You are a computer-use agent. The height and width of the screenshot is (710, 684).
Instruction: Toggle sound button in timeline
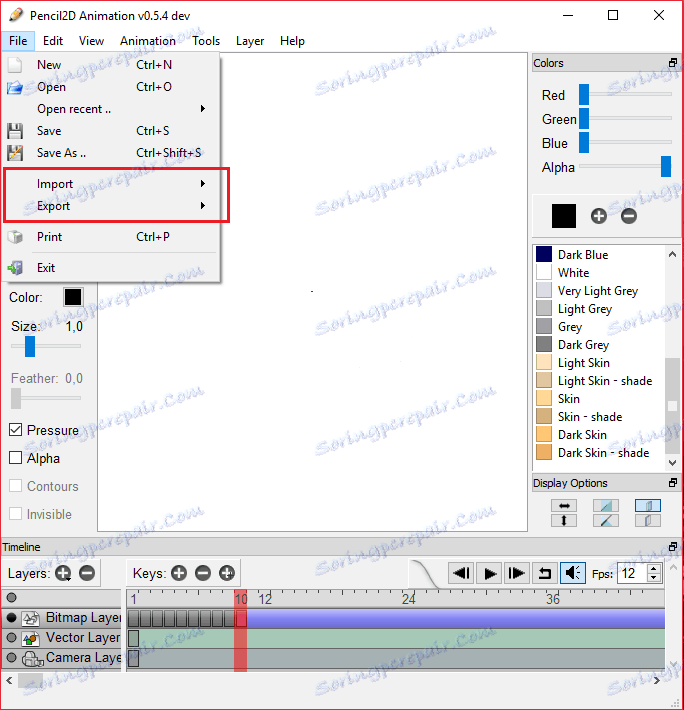573,573
